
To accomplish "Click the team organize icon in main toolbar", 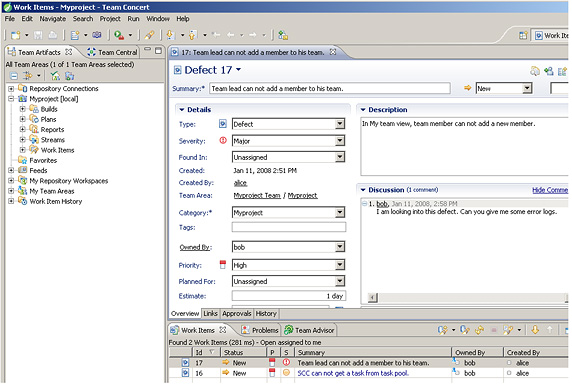I will click(283, 35).
